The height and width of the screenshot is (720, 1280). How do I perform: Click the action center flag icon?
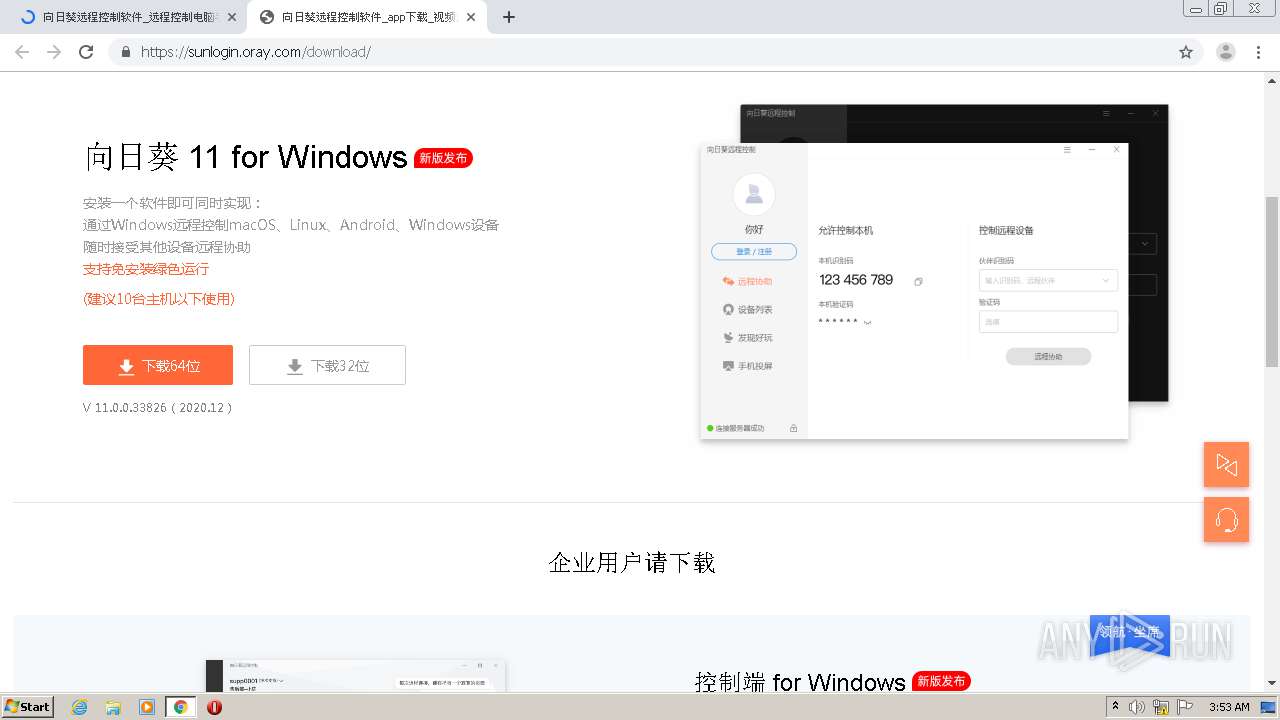click(x=1185, y=707)
